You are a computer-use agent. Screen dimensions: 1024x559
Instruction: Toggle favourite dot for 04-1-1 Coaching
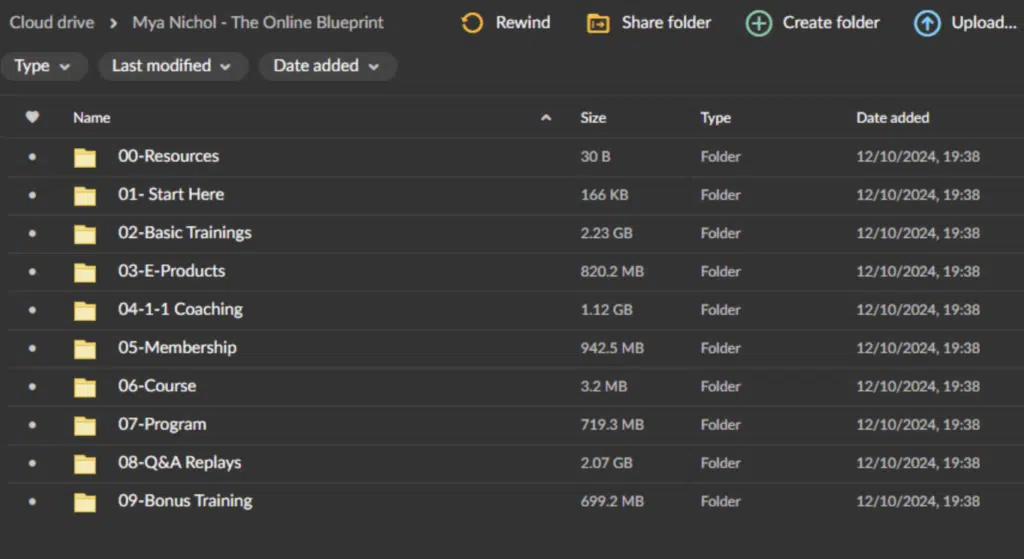(32, 310)
